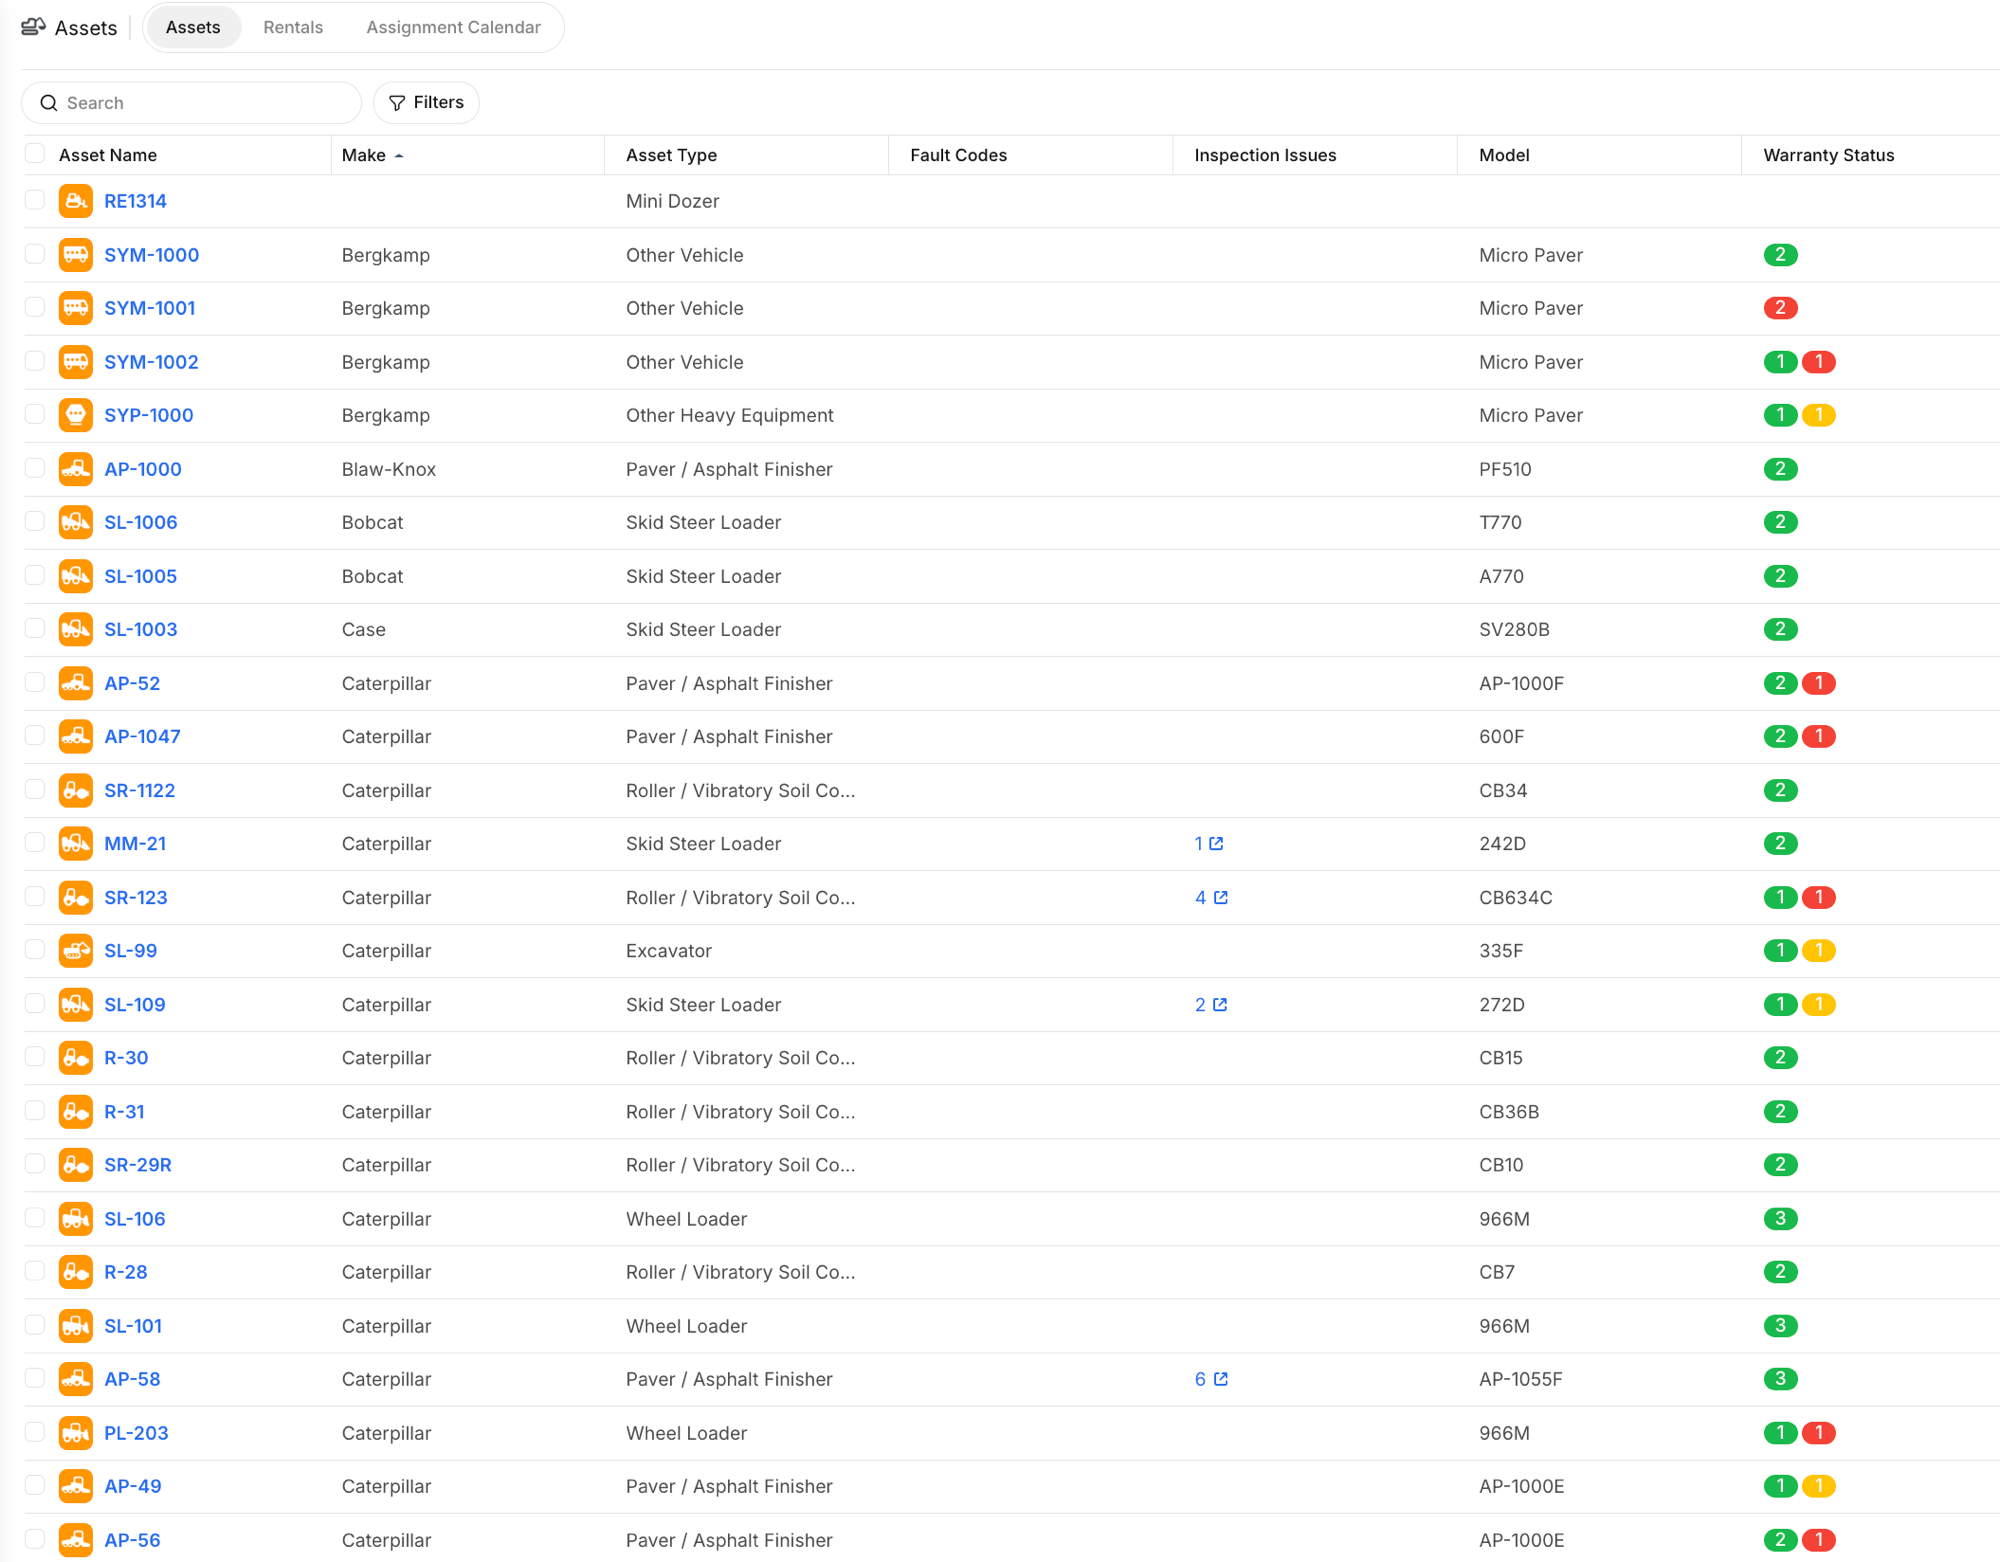
Task: Click the Paver icon next to AP-1000
Action: [75, 468]
